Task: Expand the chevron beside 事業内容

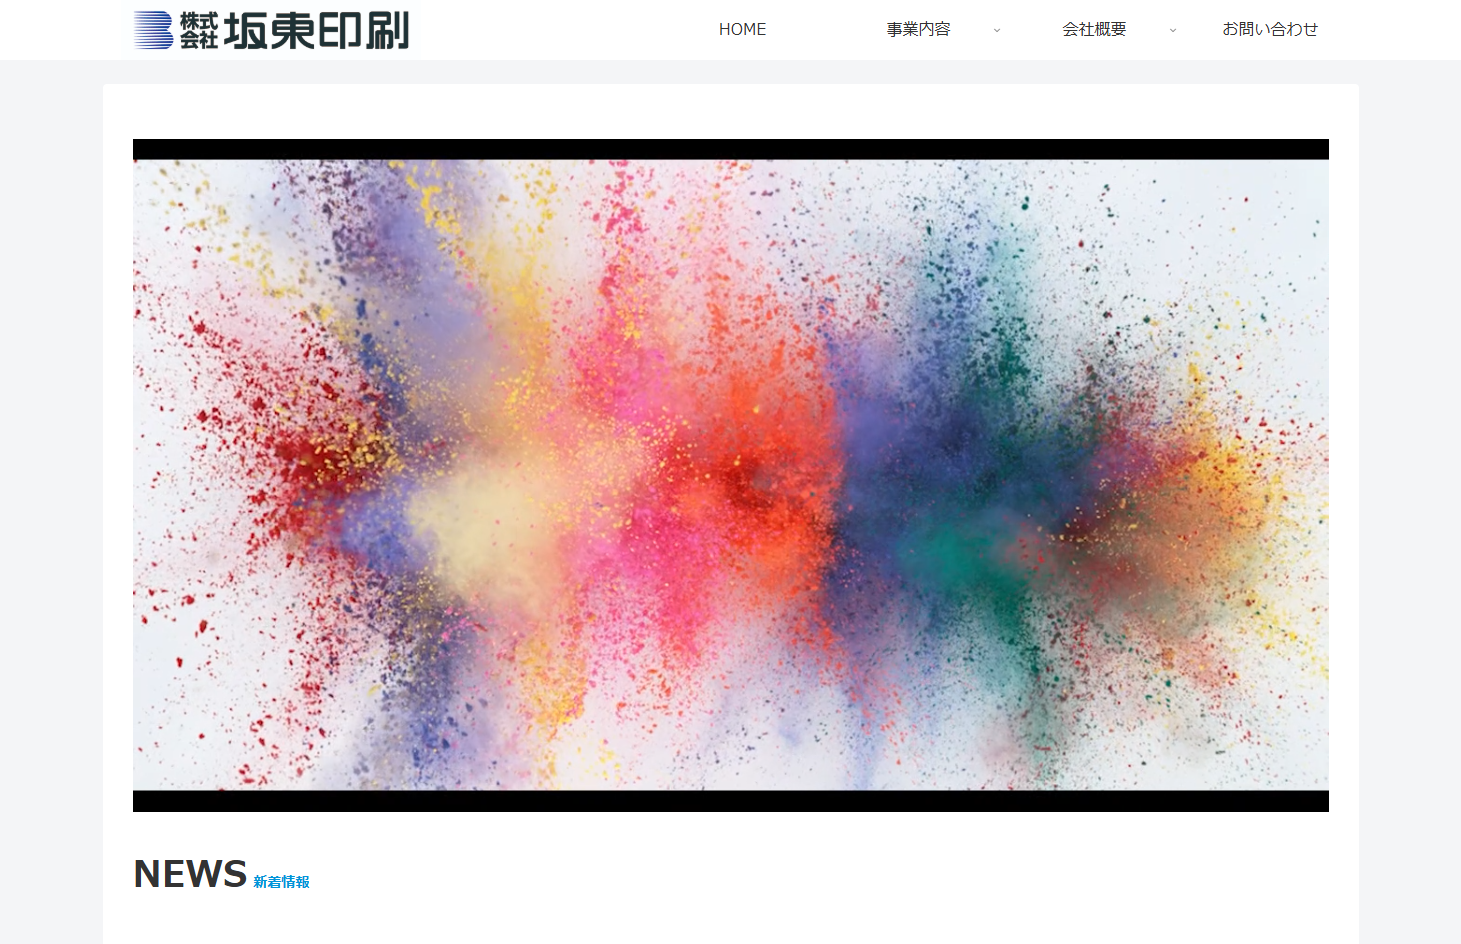Action: (996, 31)
